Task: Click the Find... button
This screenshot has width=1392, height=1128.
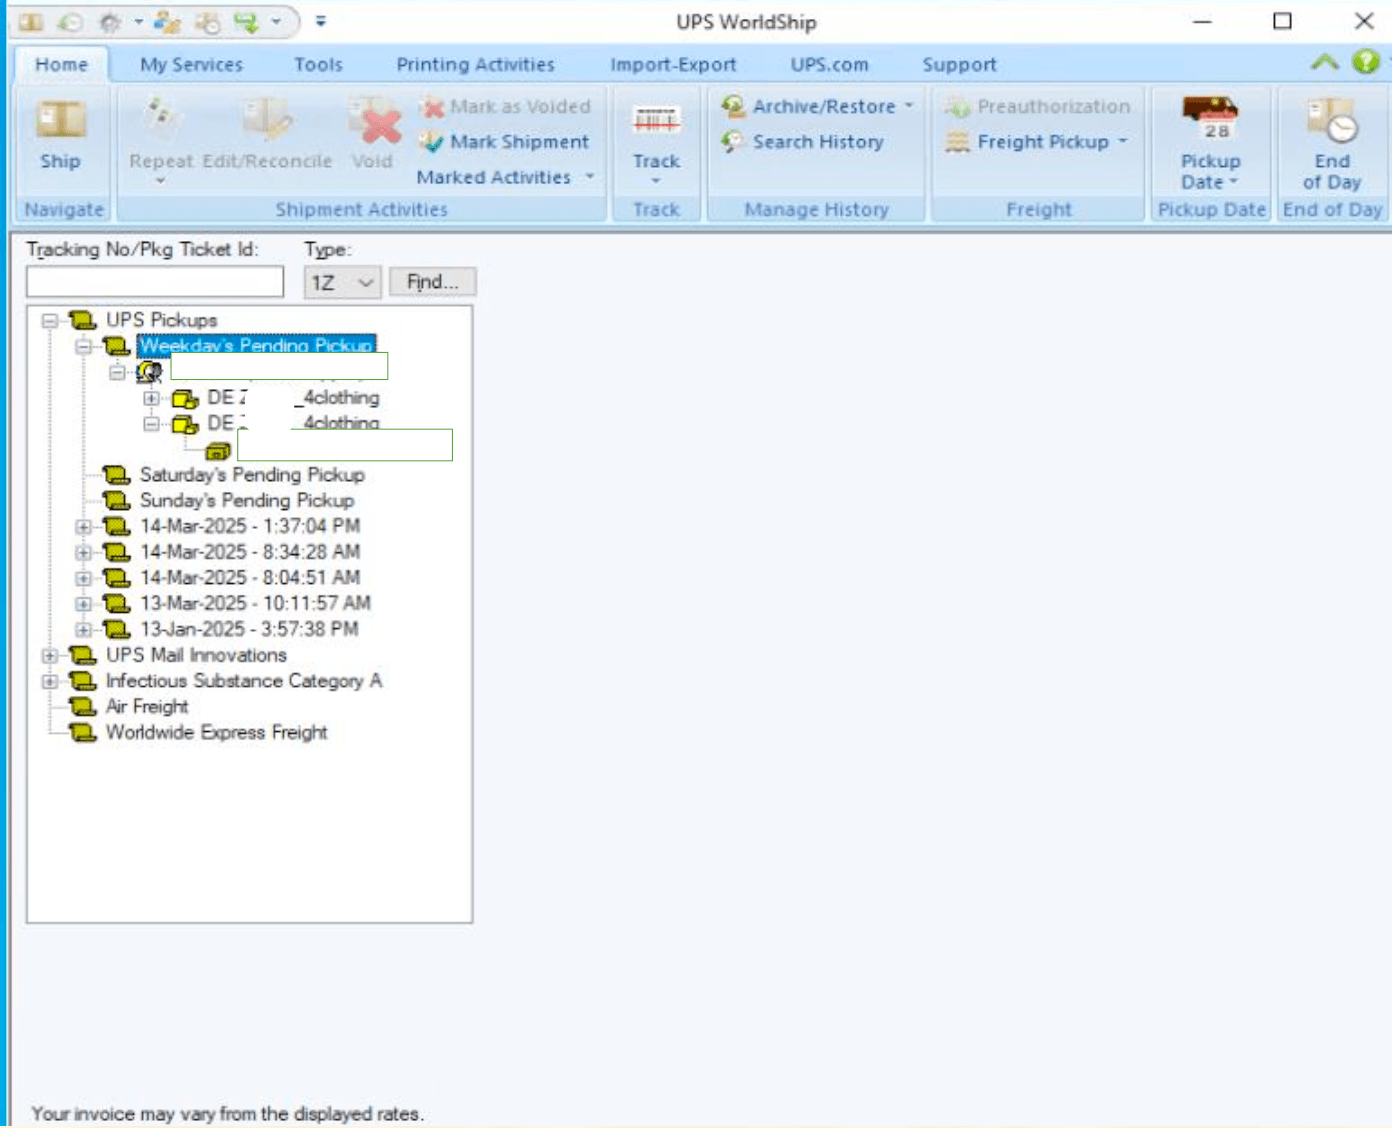Action: [x=432, y=283]
